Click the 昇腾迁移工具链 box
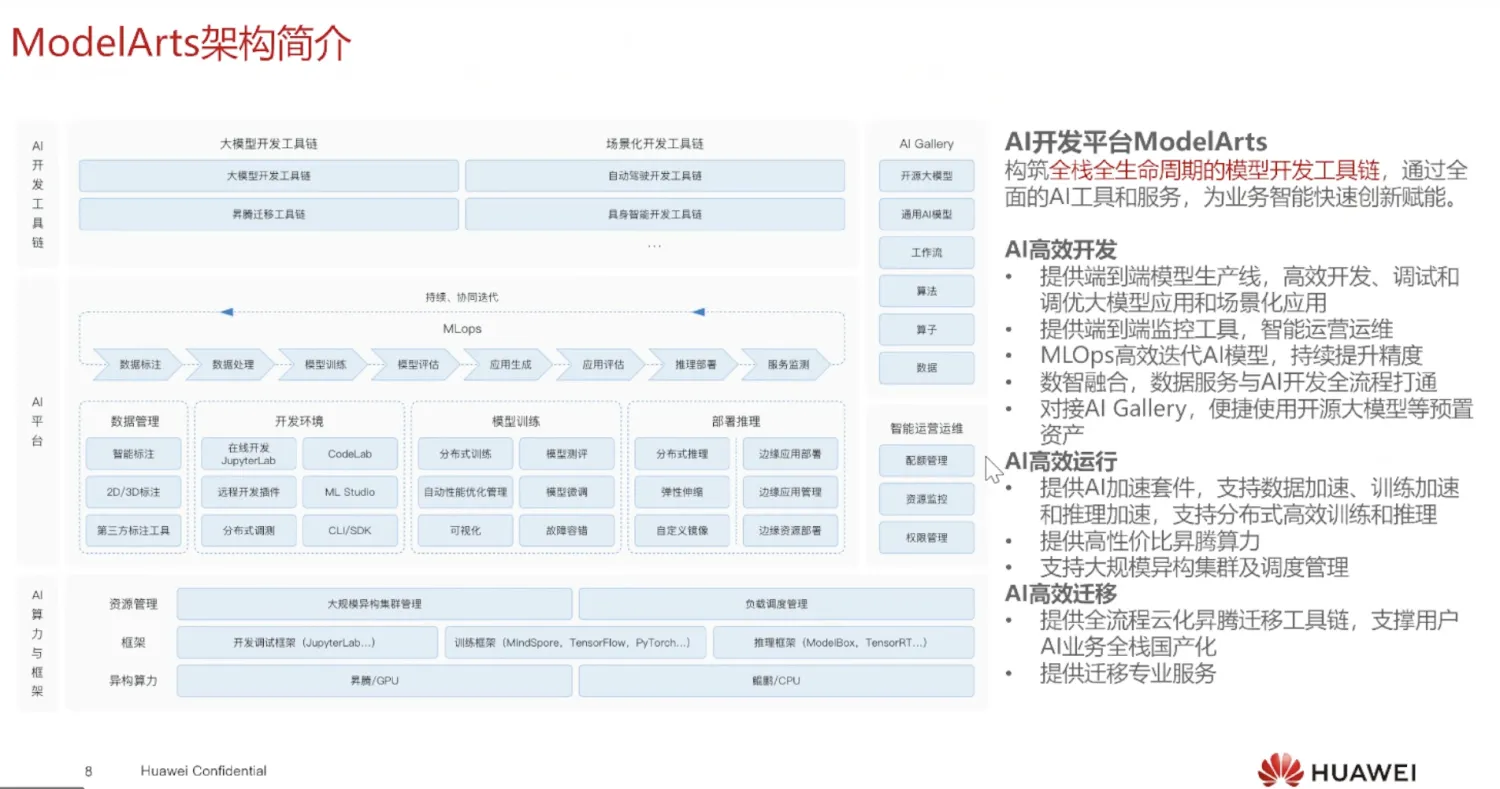Viewport: 1500px width, 789px height. point(269,214)
